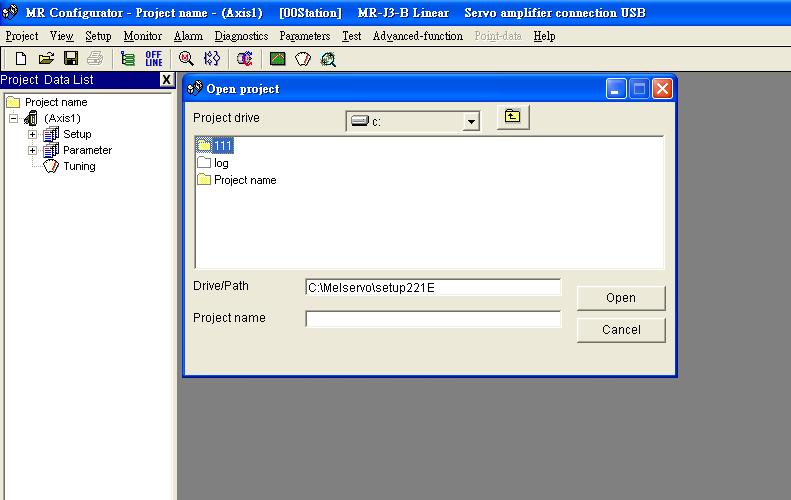Screen dimensions: 791x500
Task: Open the Parameters menu
Action: [x=304, y=36]
